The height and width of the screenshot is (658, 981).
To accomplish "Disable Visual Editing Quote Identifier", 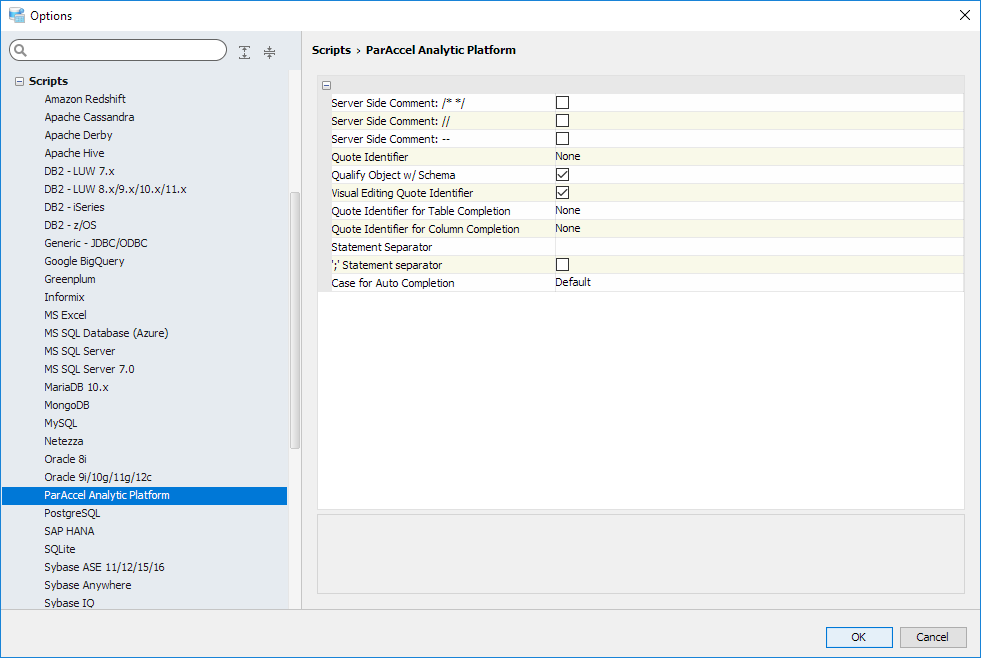I will coord(562,192).
